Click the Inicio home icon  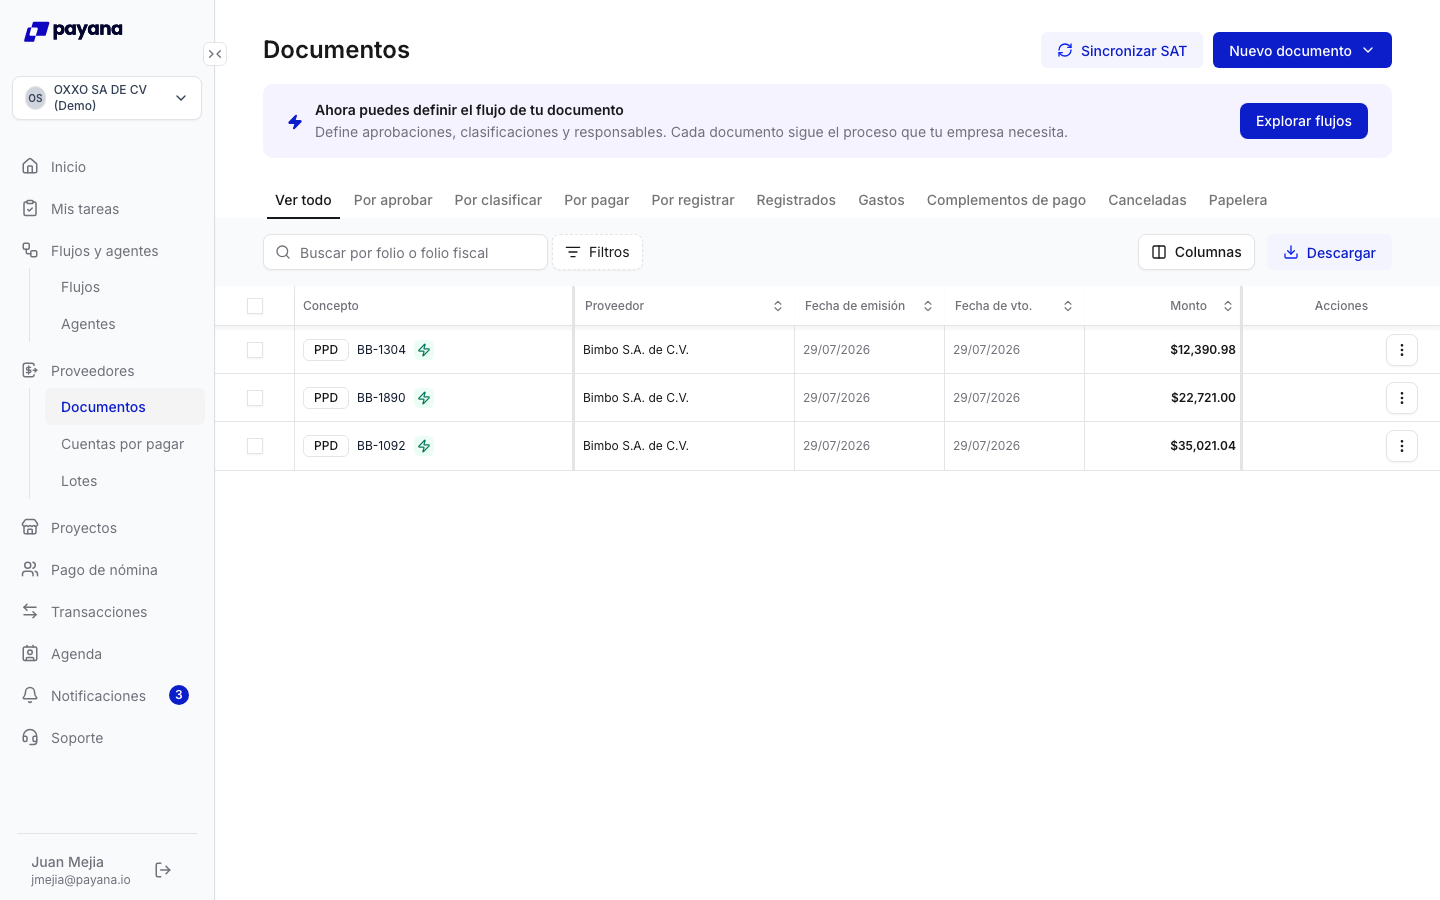pos(31,166)
